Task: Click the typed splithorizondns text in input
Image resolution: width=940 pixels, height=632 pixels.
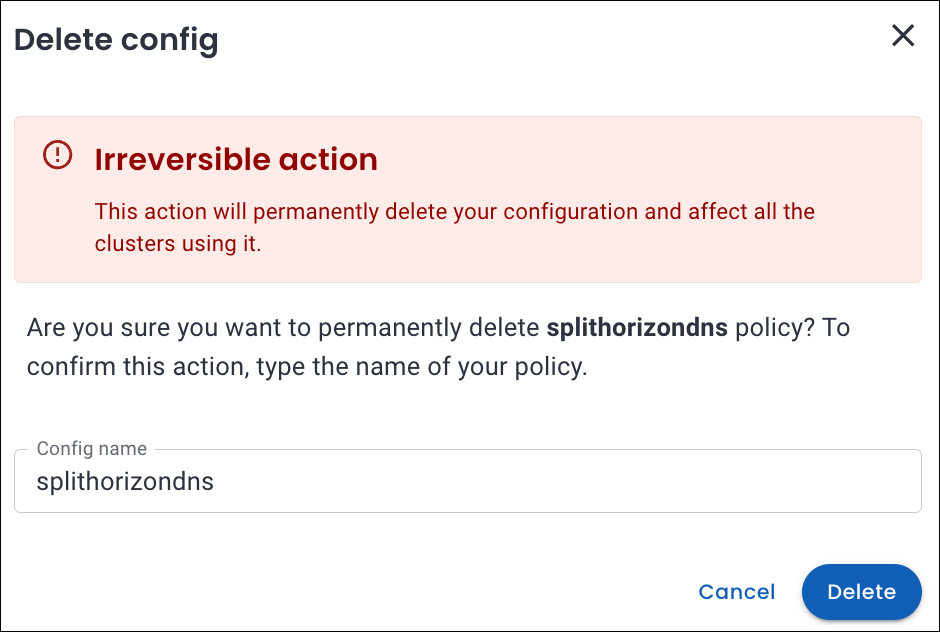Action: tap(125, 482)
